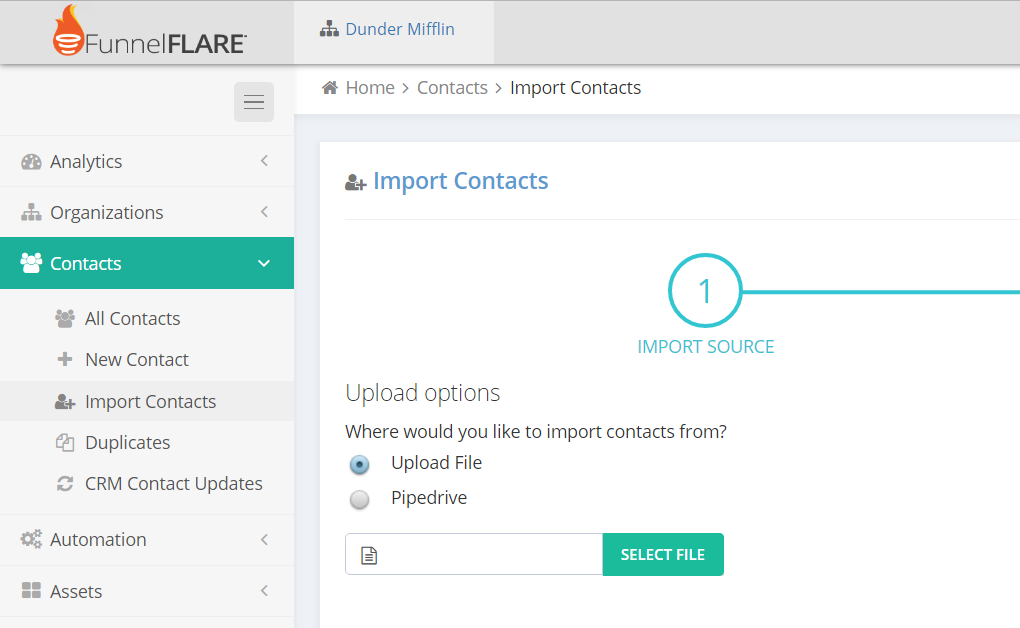Click the Analytics dashboard gauge icon
The height and width of the screenshot is (628, 1020).
tap(31, 161)
